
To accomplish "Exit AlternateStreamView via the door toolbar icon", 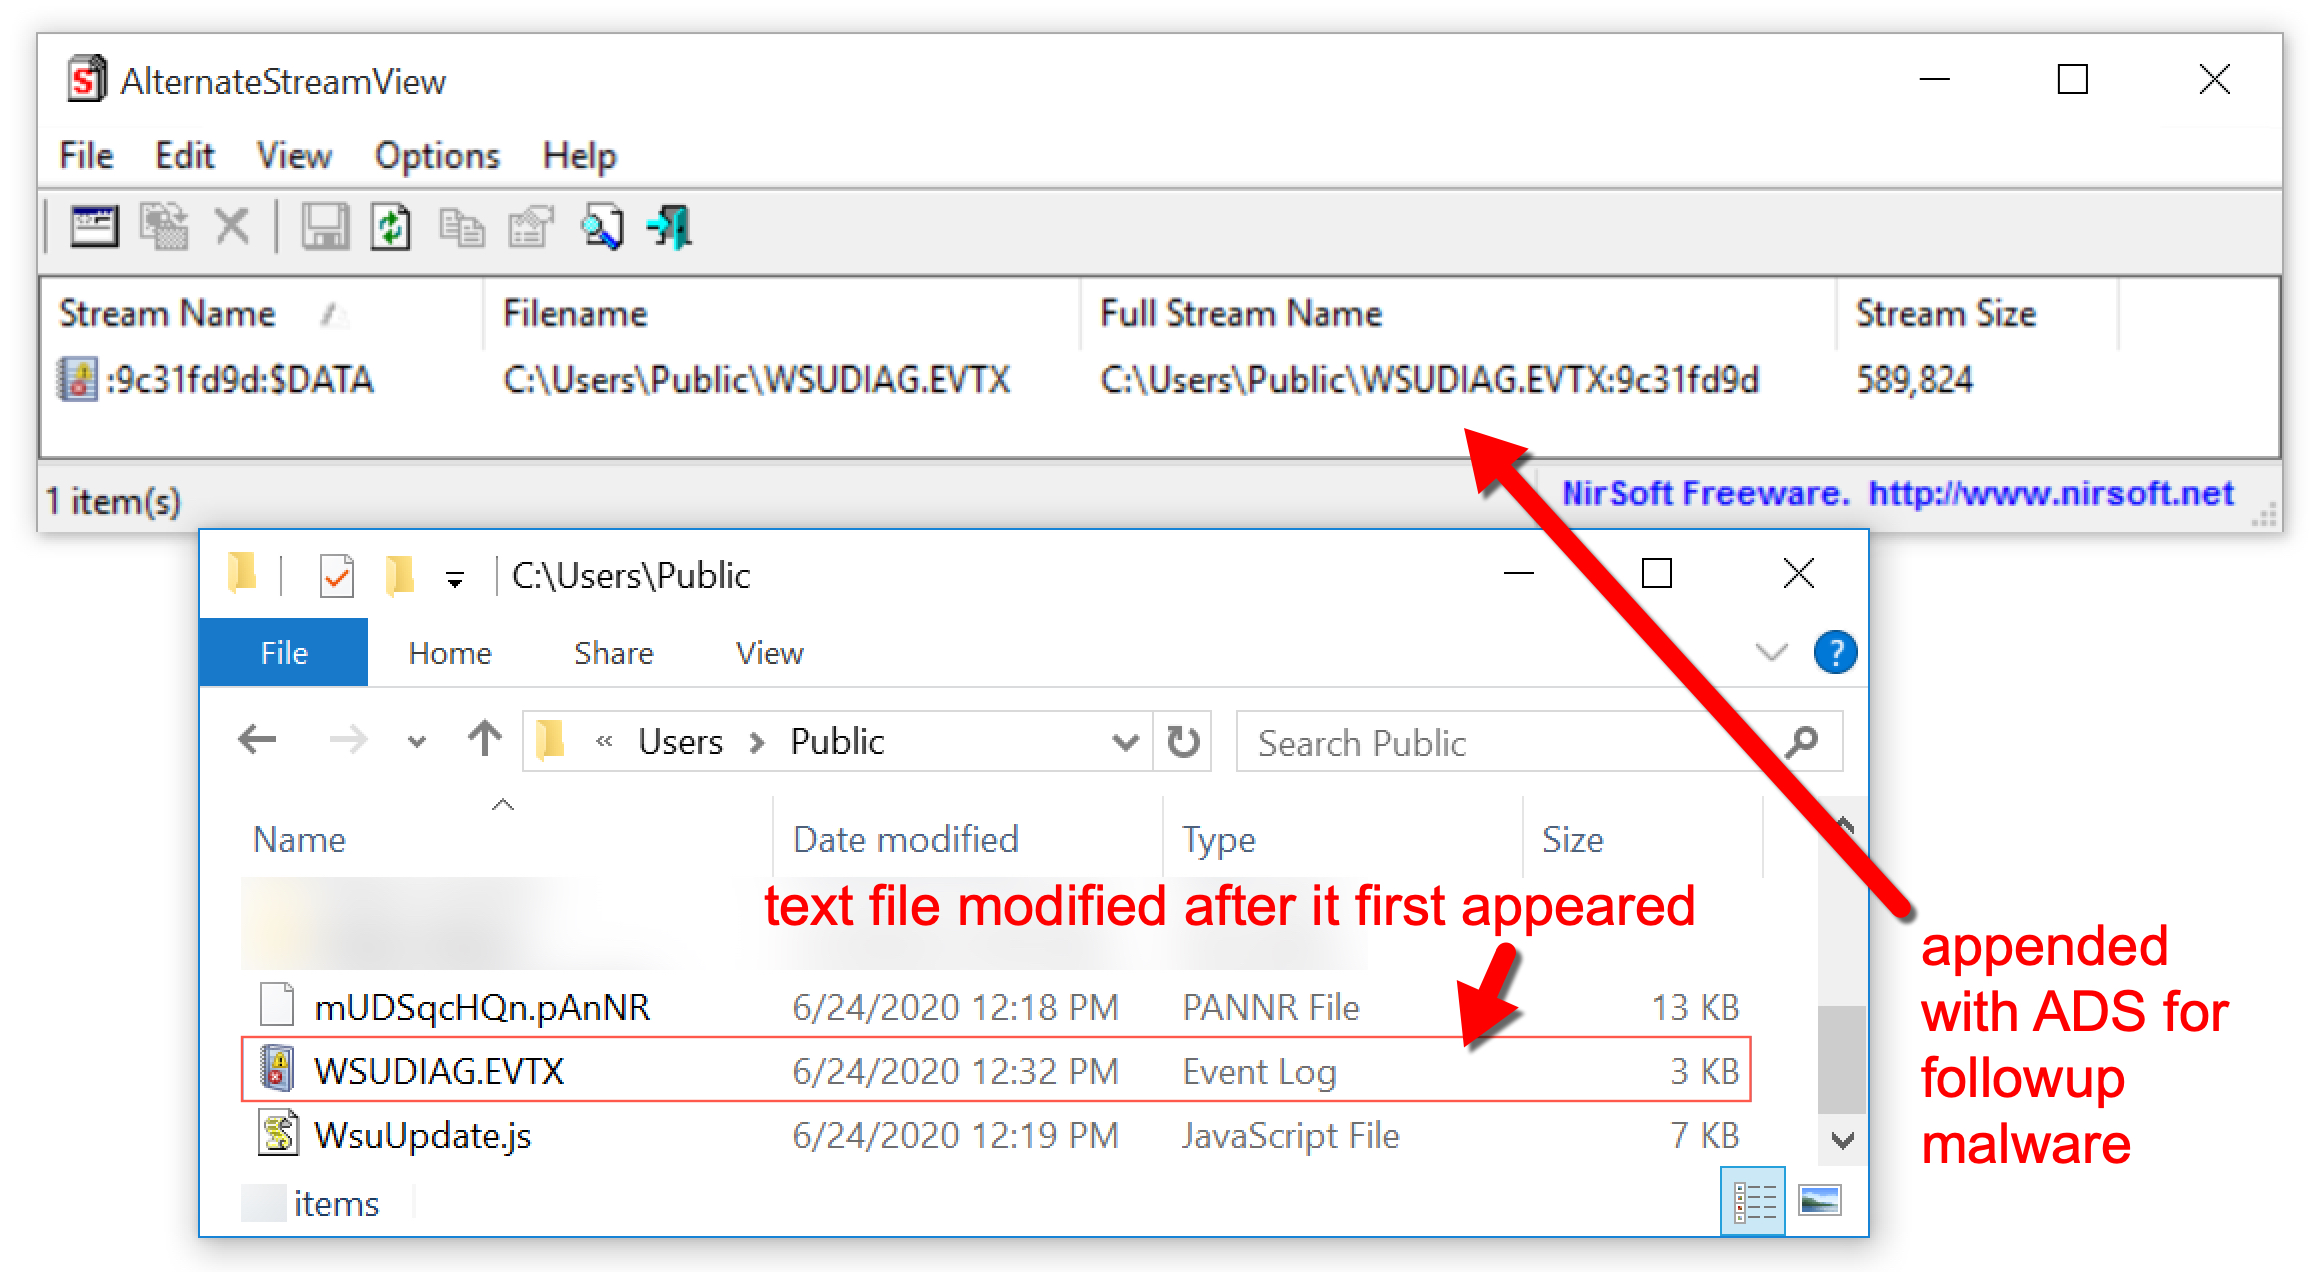I will (668, 226).
